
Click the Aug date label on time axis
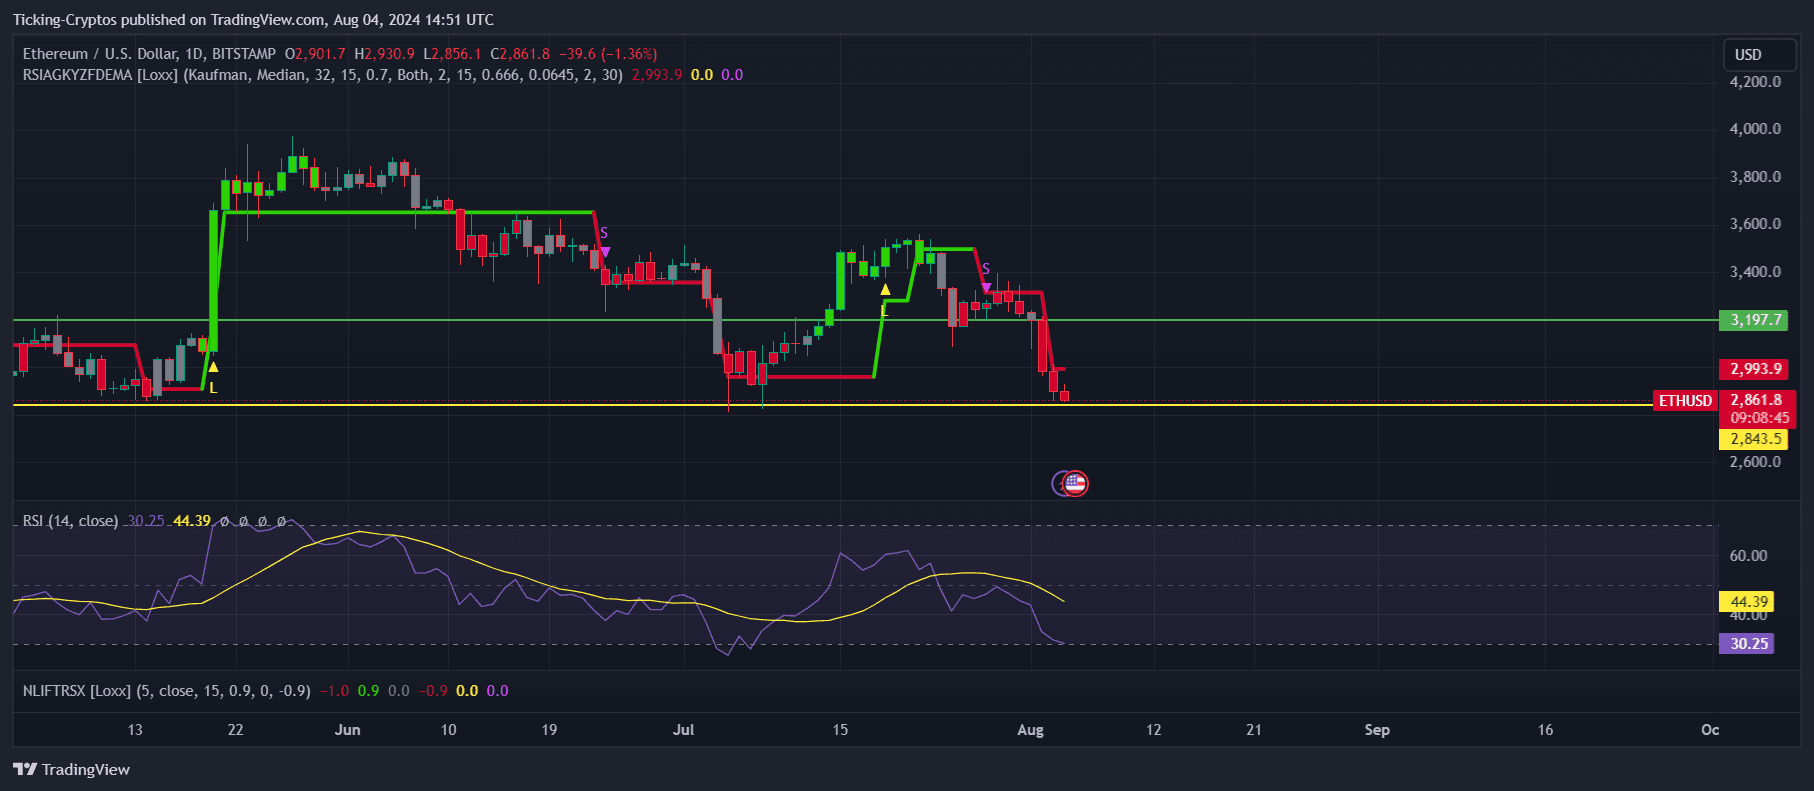(x=1030, y=730)
